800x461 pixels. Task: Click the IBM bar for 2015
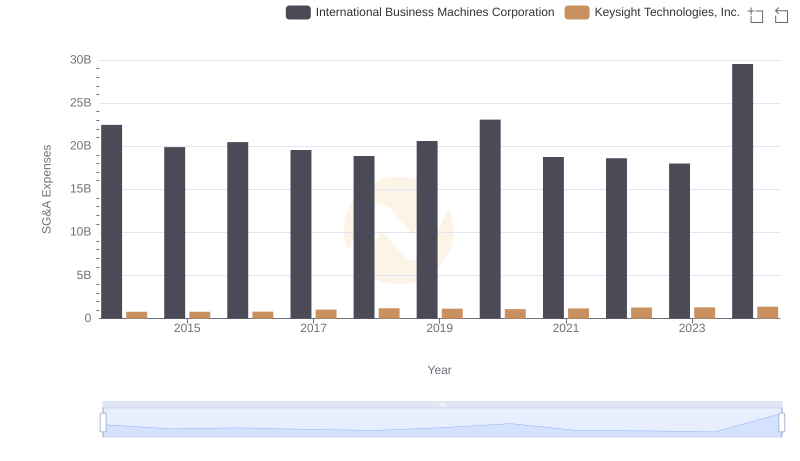174,233
